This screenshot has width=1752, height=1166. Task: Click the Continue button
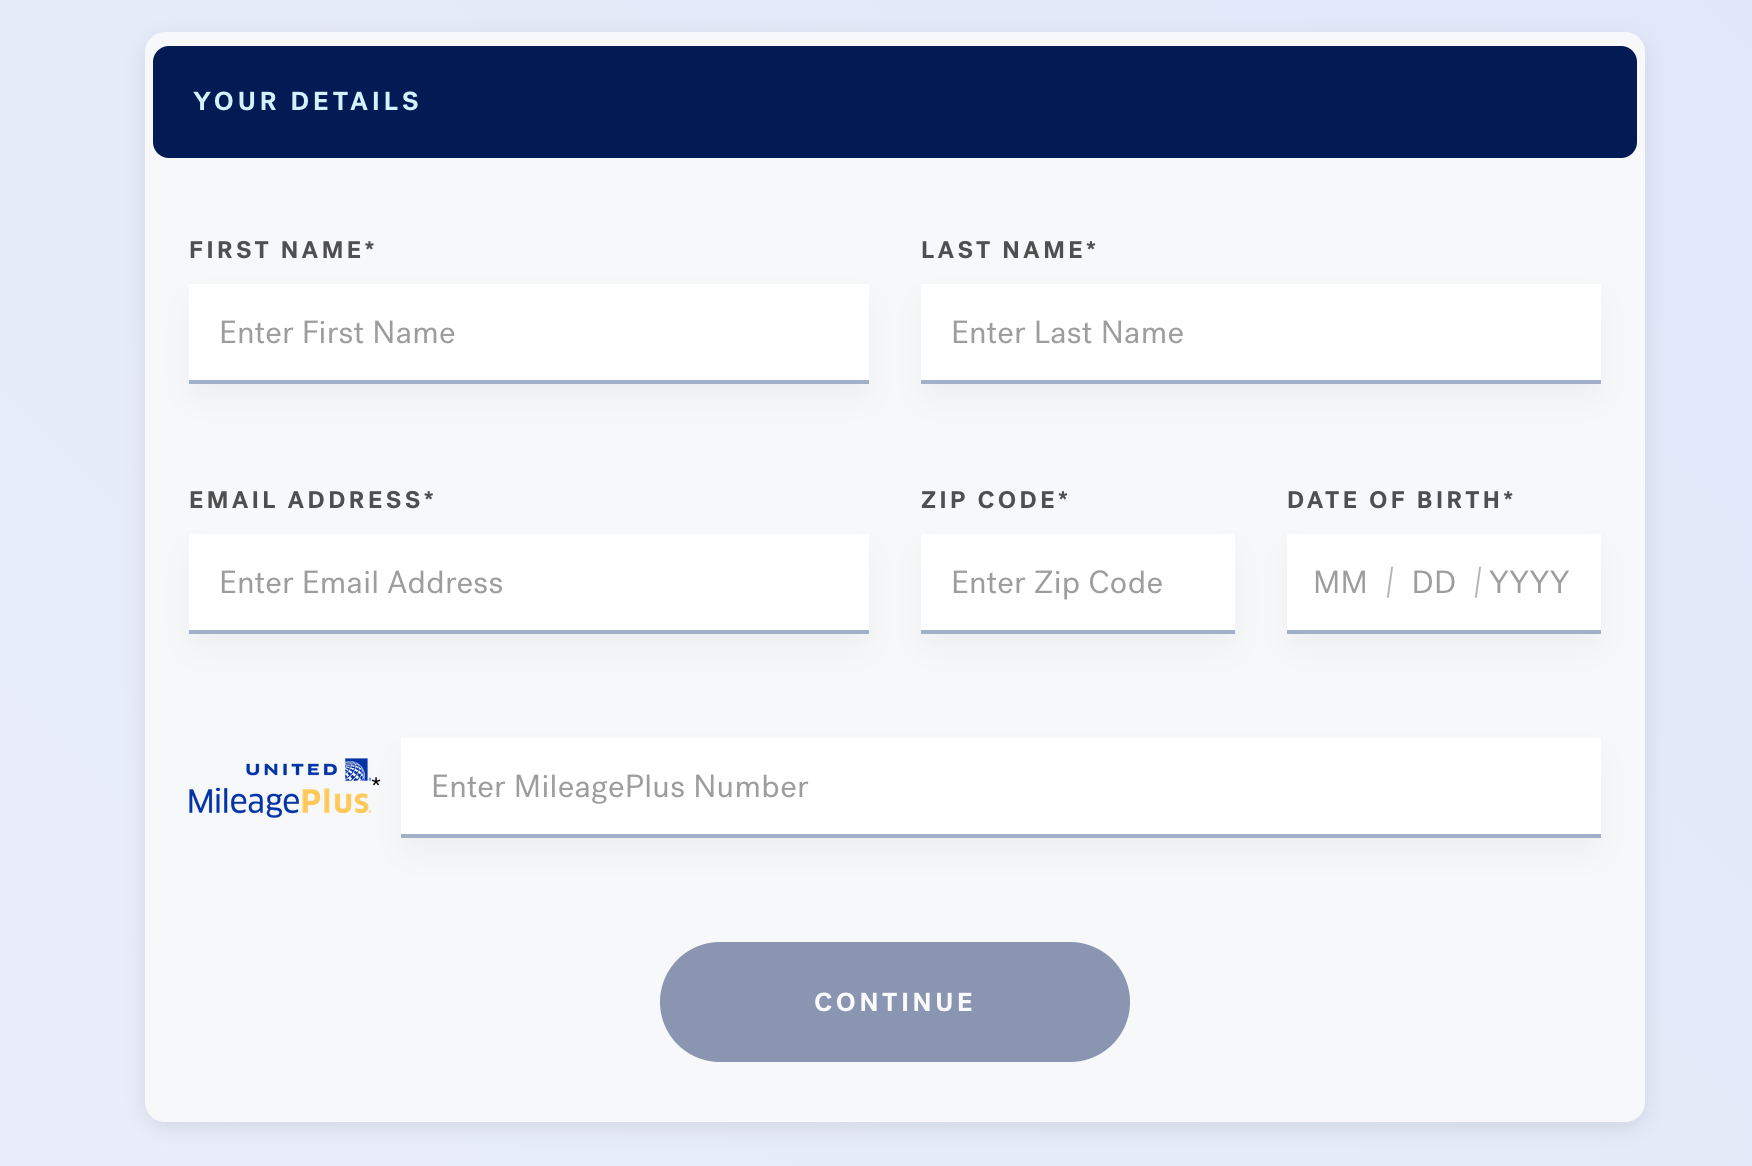point(895,1002)
